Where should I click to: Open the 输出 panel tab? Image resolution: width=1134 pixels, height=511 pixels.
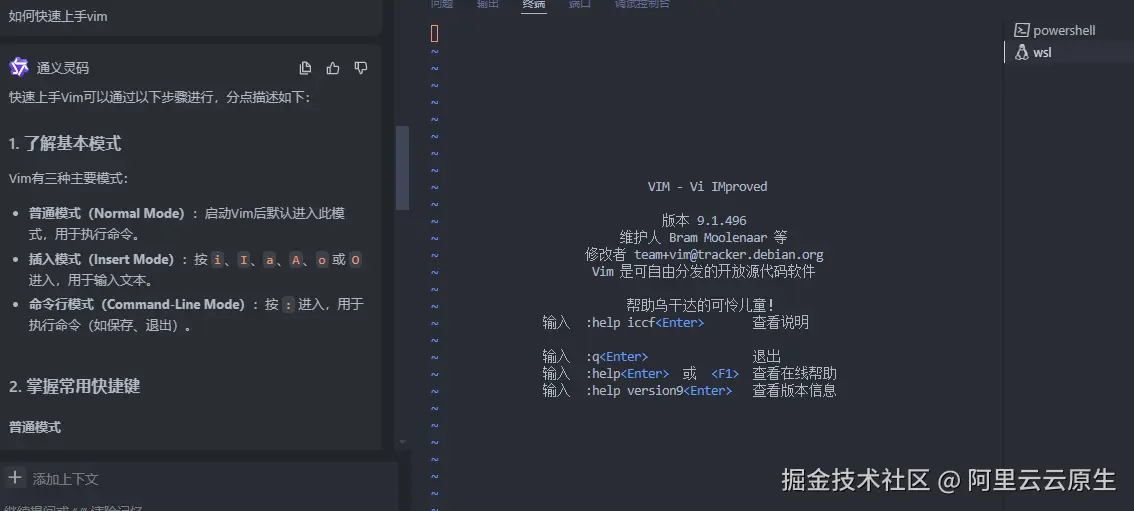[x=488, y=4]
